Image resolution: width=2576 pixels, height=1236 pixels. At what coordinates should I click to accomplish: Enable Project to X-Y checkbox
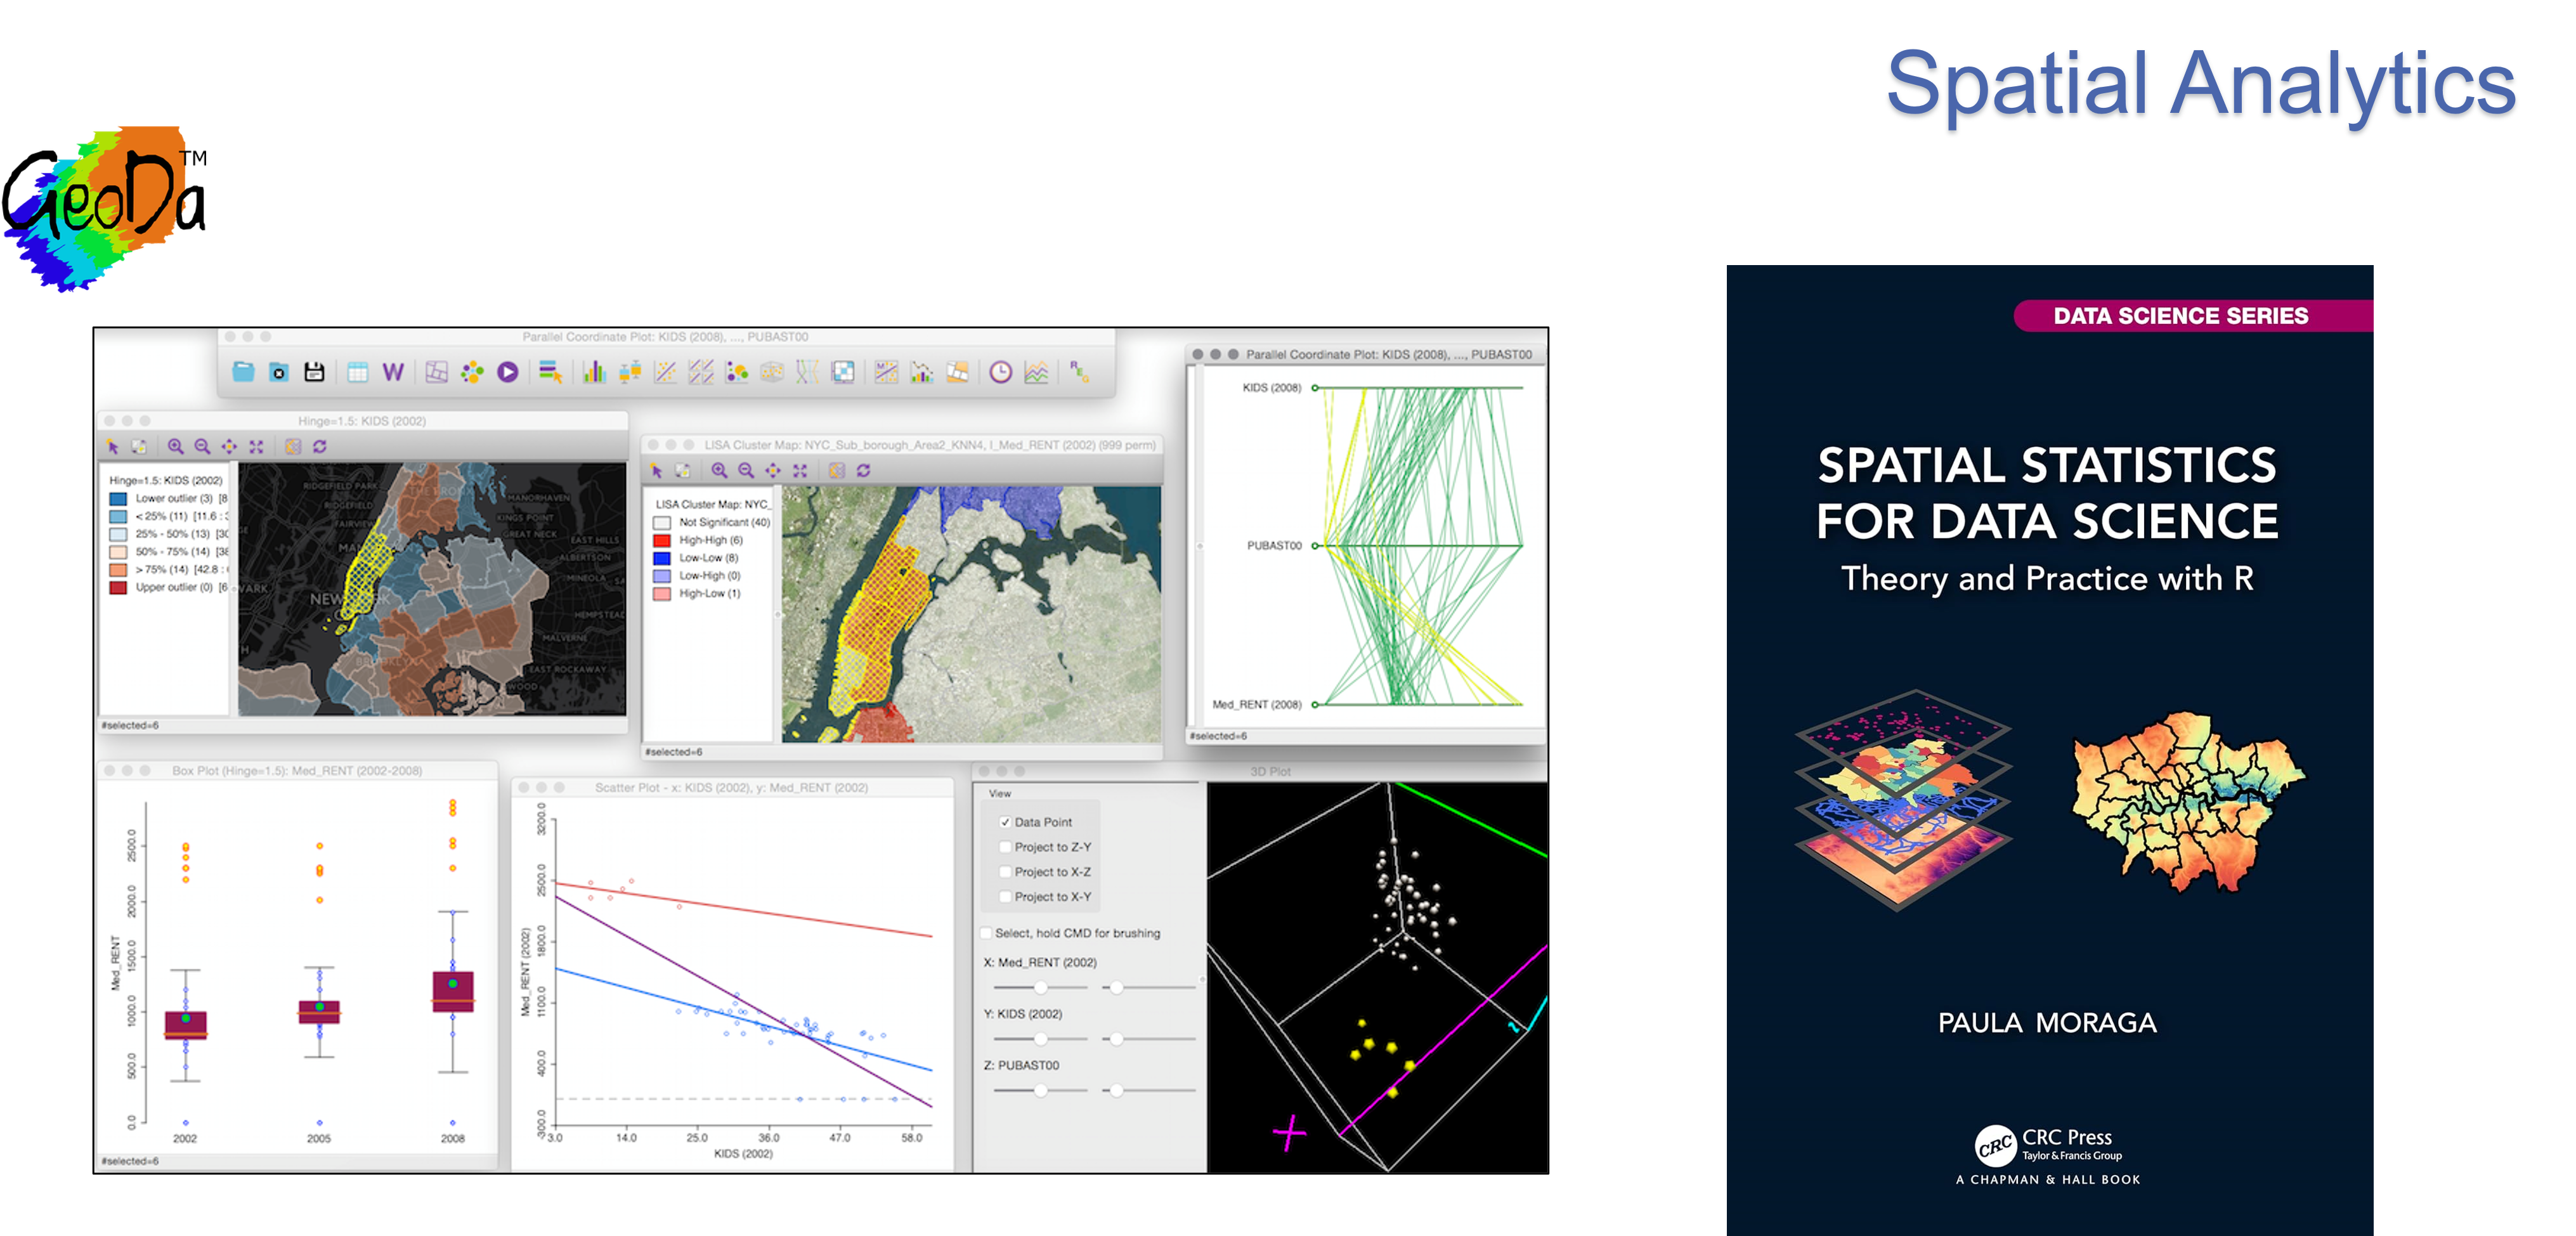point(1005,897)
